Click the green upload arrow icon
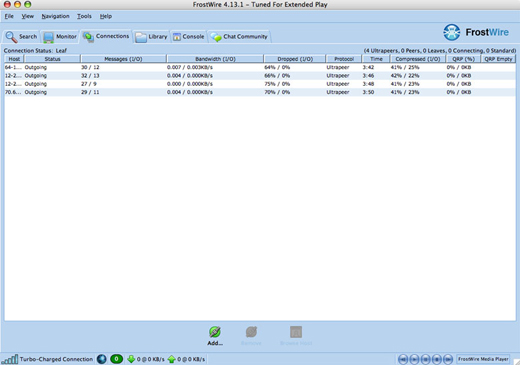The height and width of the screenshot is (365, 520). point(172,359)
